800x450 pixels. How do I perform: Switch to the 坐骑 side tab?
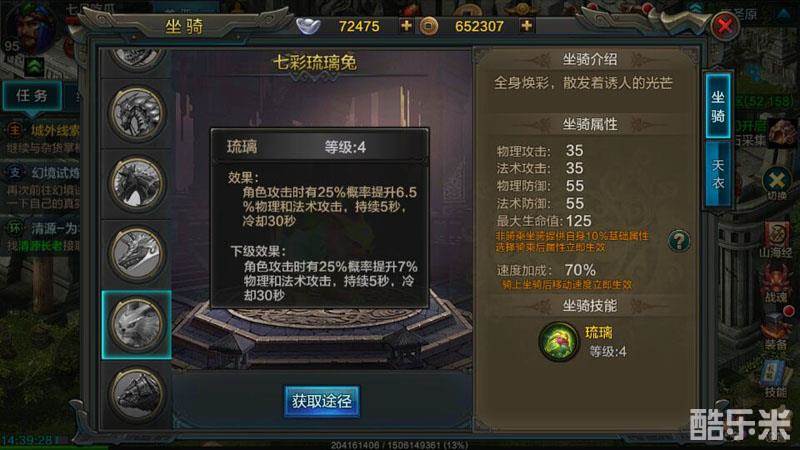click(x=718, y=107)
